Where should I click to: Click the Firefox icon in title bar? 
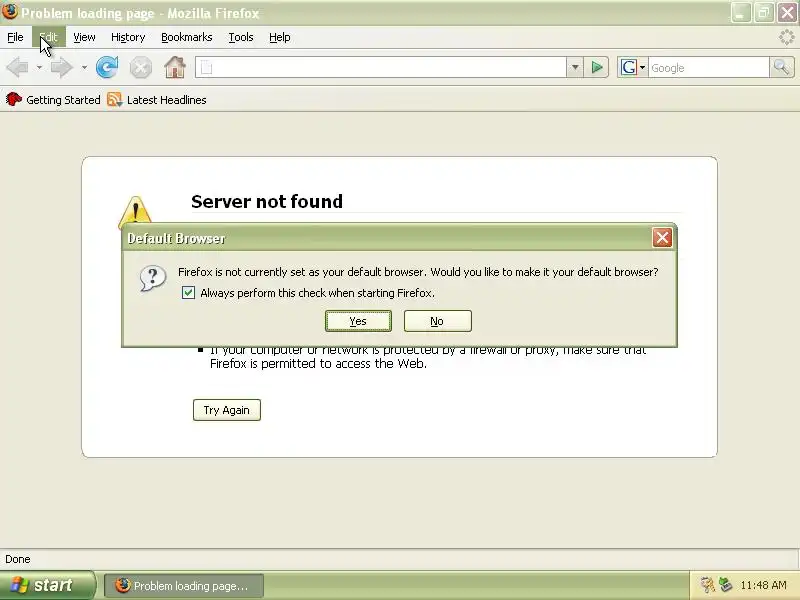9,11
